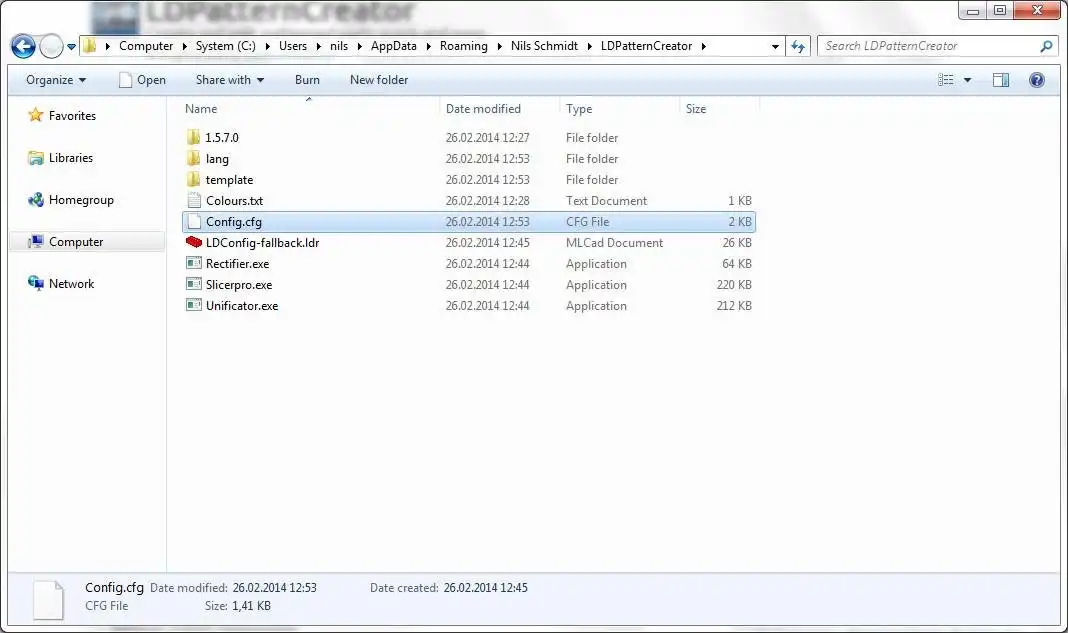The height and width of the screenshot is (633, 1068).
Task: Expand arrow after LDPatternCreator breadcrumb
Action: click(x=704, y=46)
